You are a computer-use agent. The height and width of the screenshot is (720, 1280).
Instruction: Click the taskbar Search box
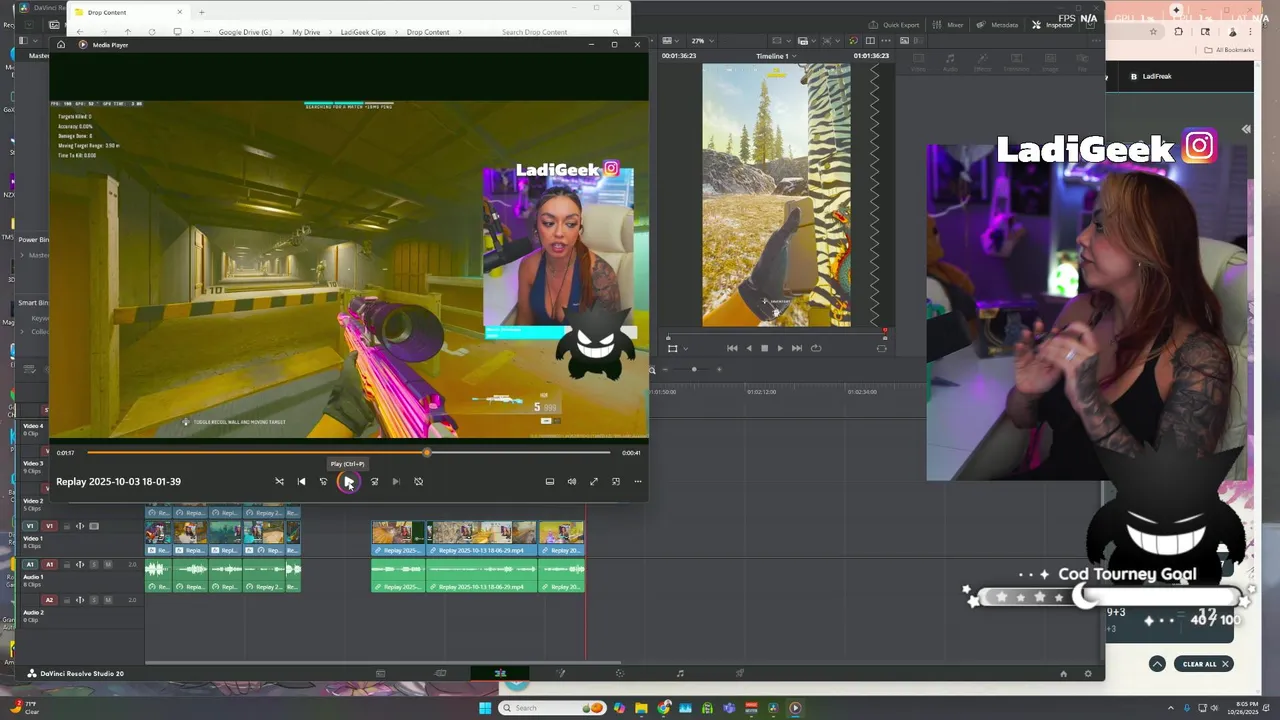553,708
